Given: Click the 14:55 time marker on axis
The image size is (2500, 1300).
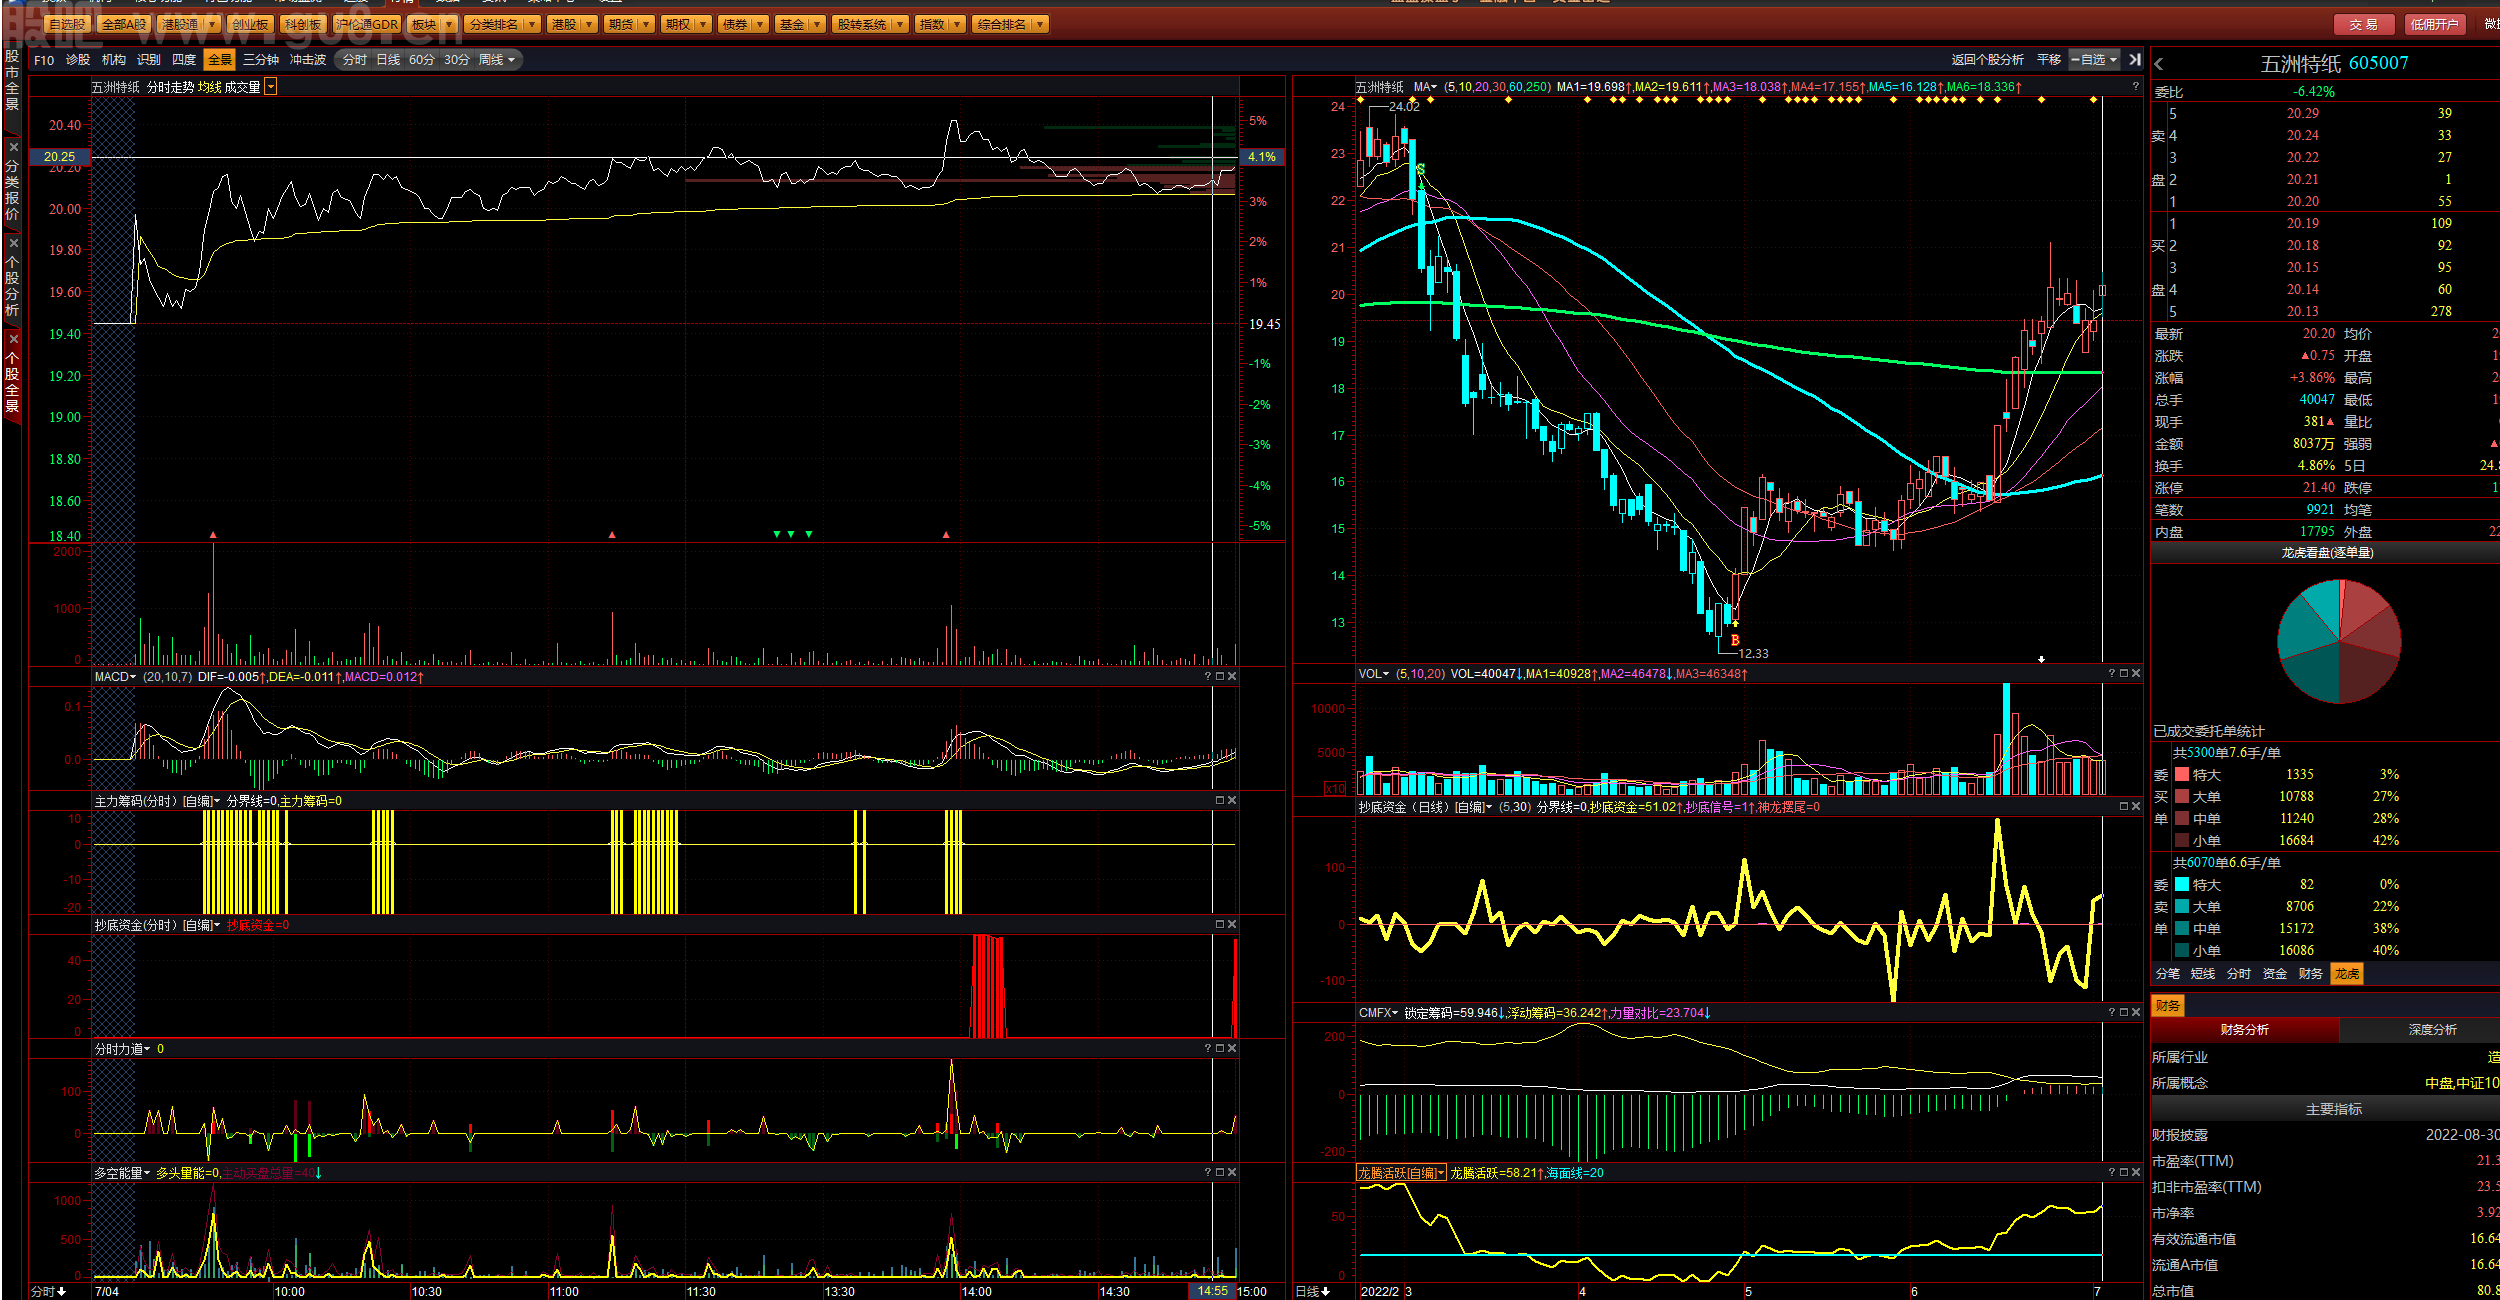Looking at the screenshot, I should click(x=1212, y=1291).
